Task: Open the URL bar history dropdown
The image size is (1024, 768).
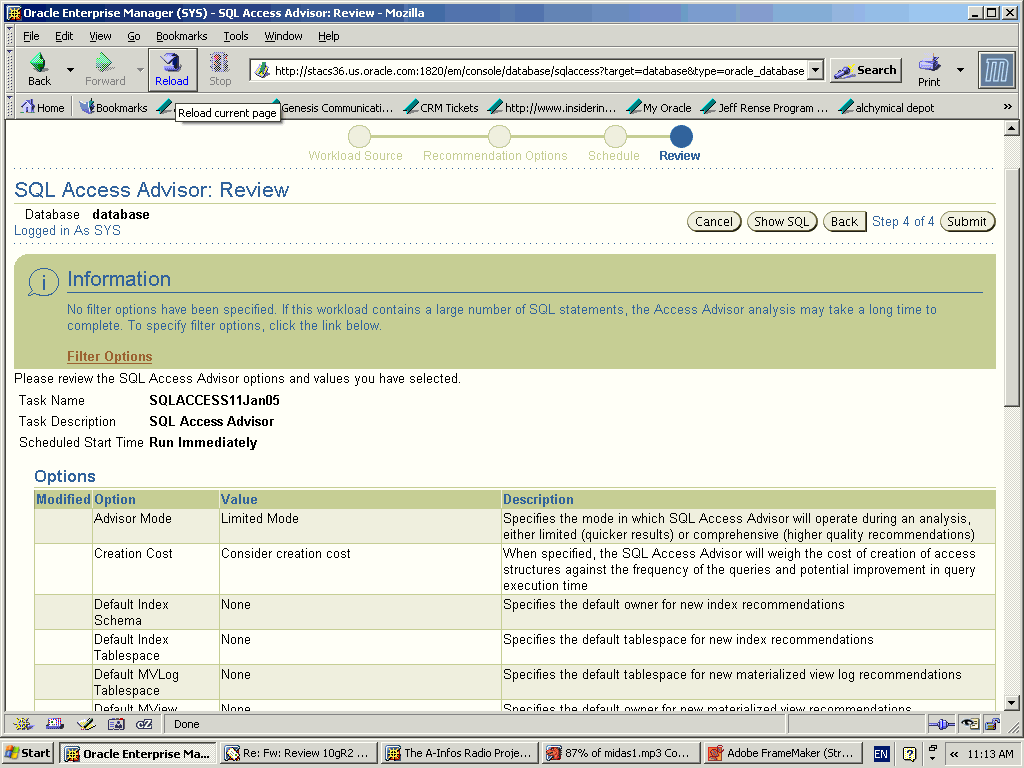Action: (x=815, y=70)
